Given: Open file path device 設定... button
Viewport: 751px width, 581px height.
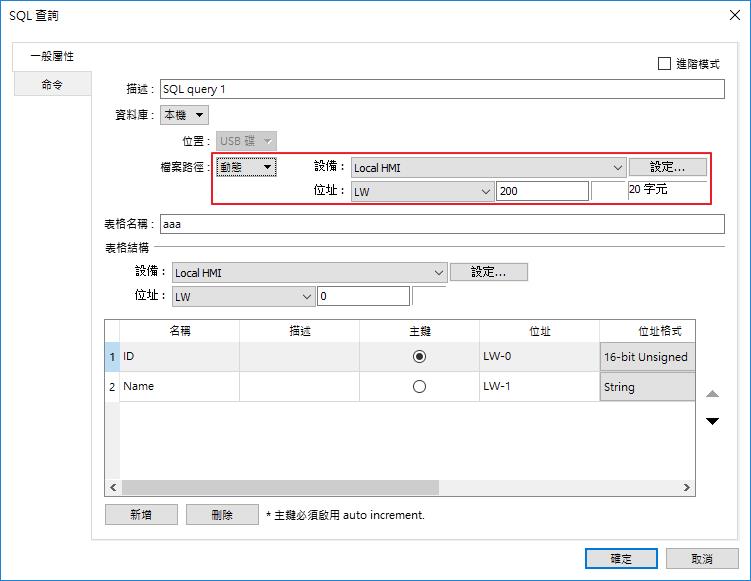Looking at the screenshot, I should 668,167.
